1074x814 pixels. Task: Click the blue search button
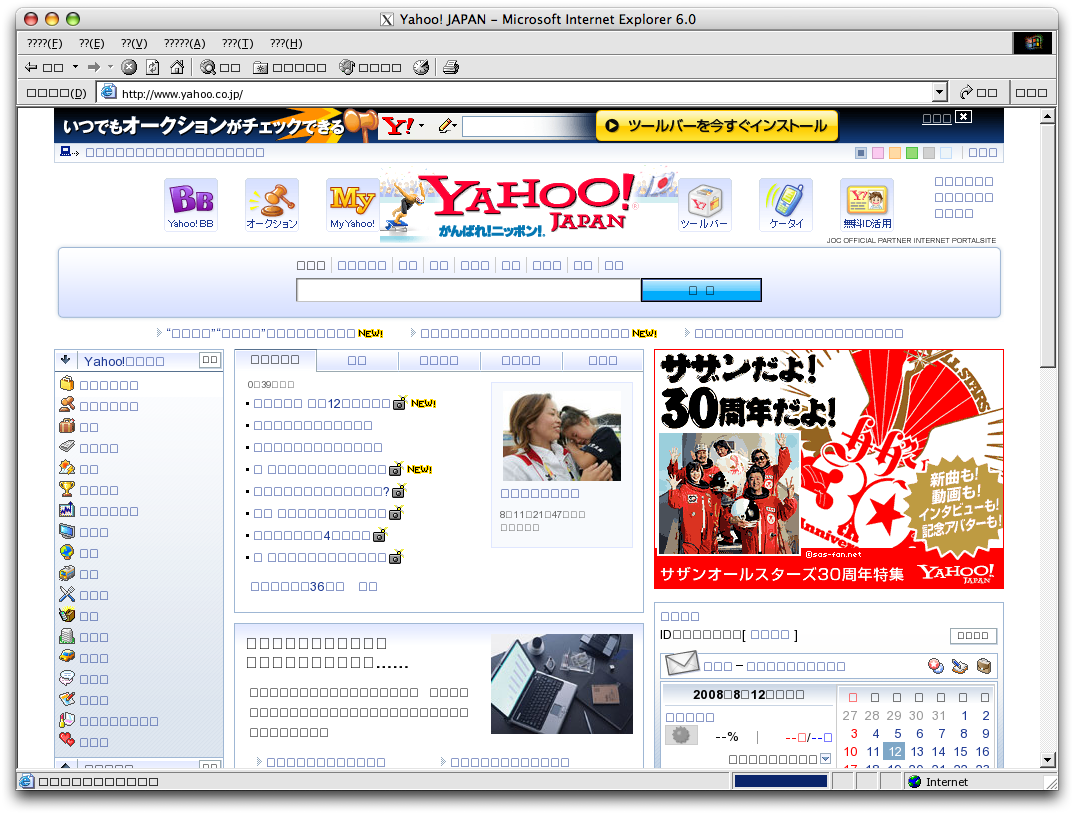[x=701, y=291]
